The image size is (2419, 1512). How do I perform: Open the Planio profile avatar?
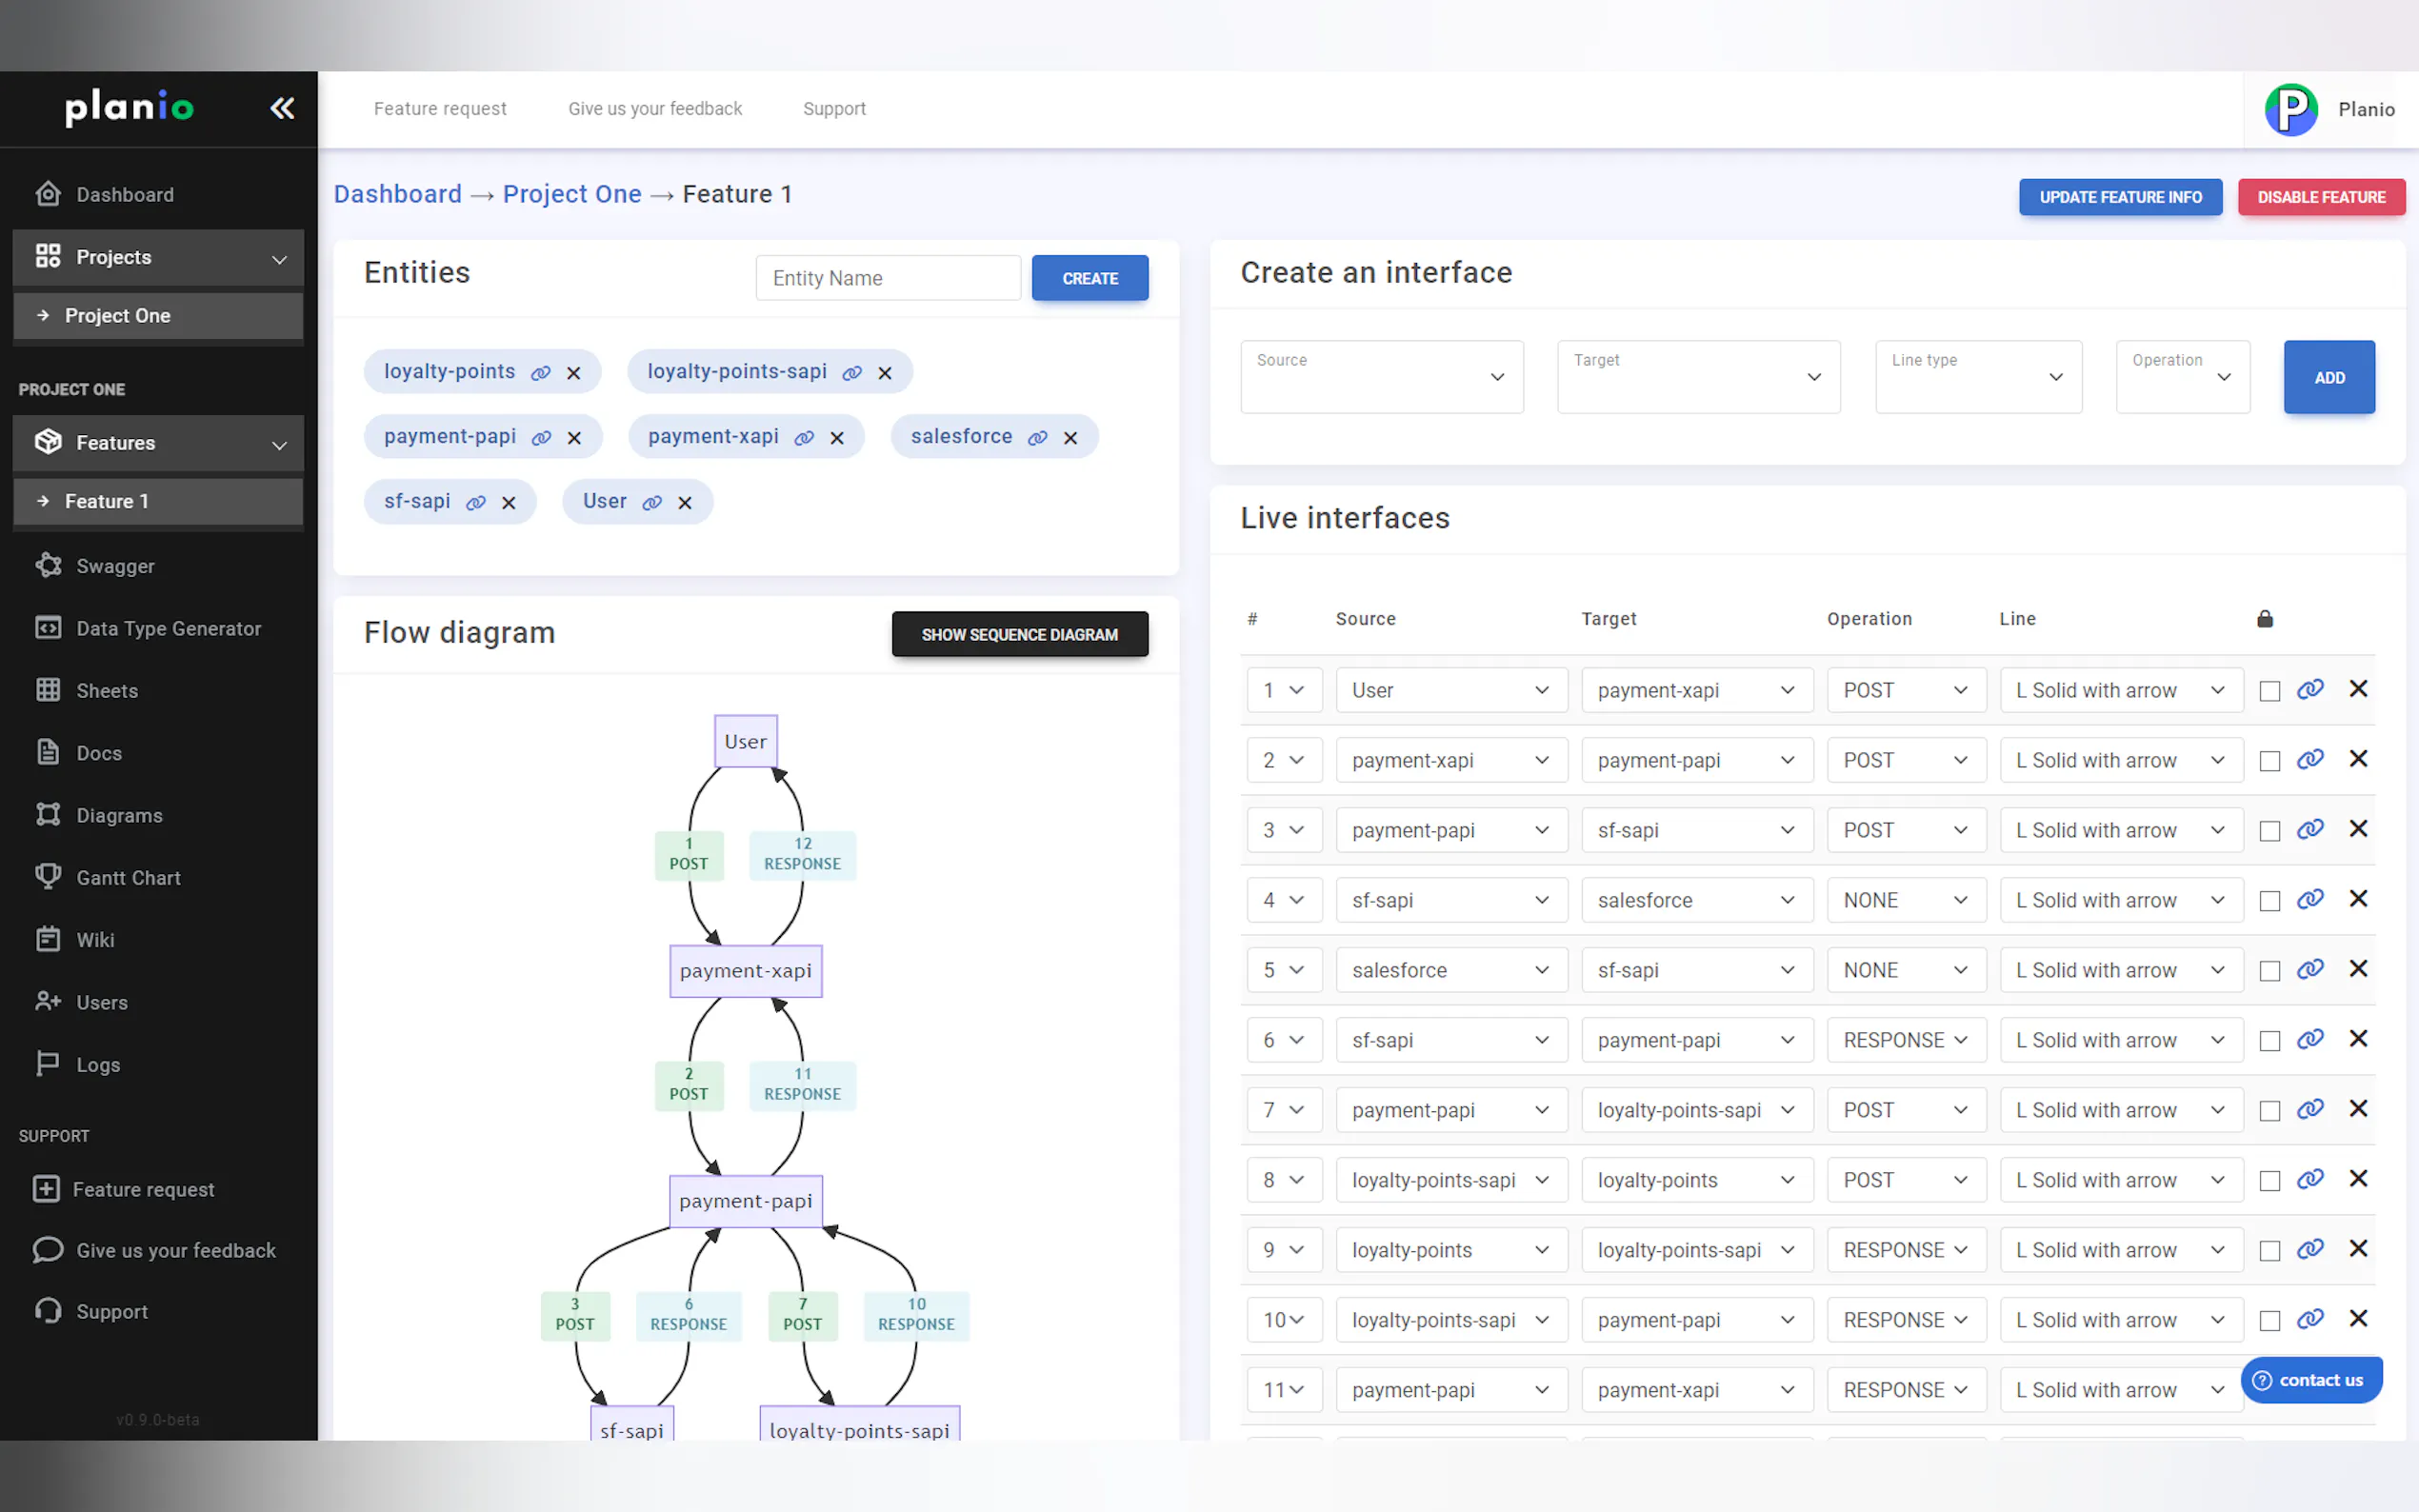pyautogui.click(x=2291, y=109)
